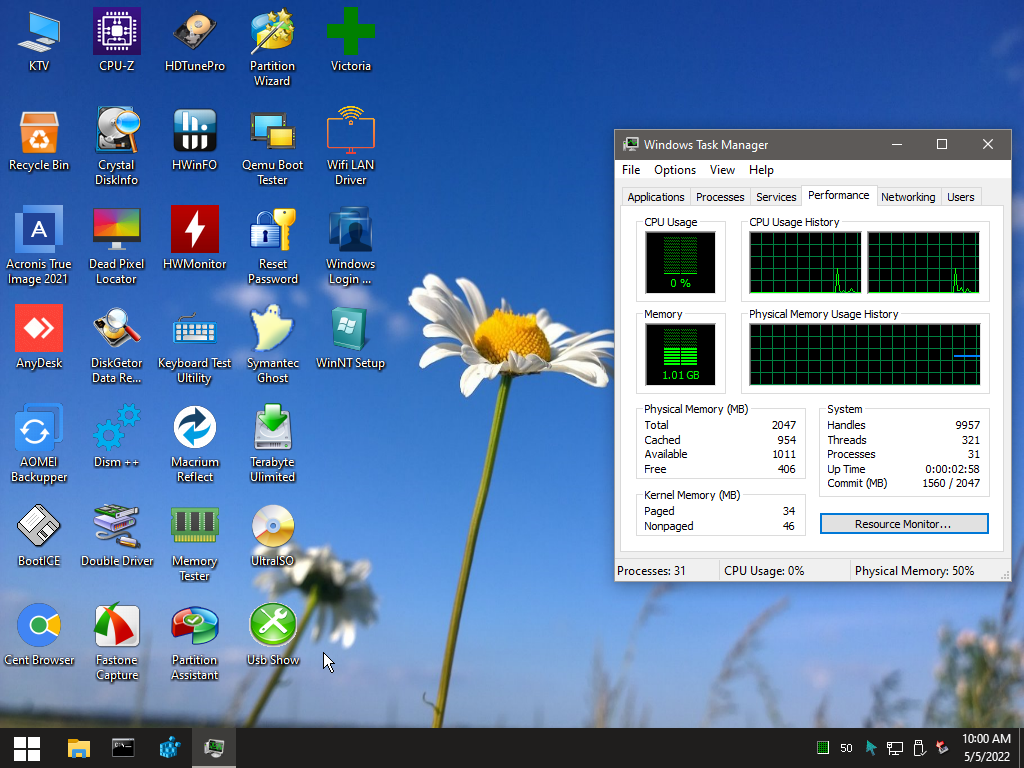Screen dimensions: 1024x768
Task: Click the Resource Monitor button
Action: (903, 524)
